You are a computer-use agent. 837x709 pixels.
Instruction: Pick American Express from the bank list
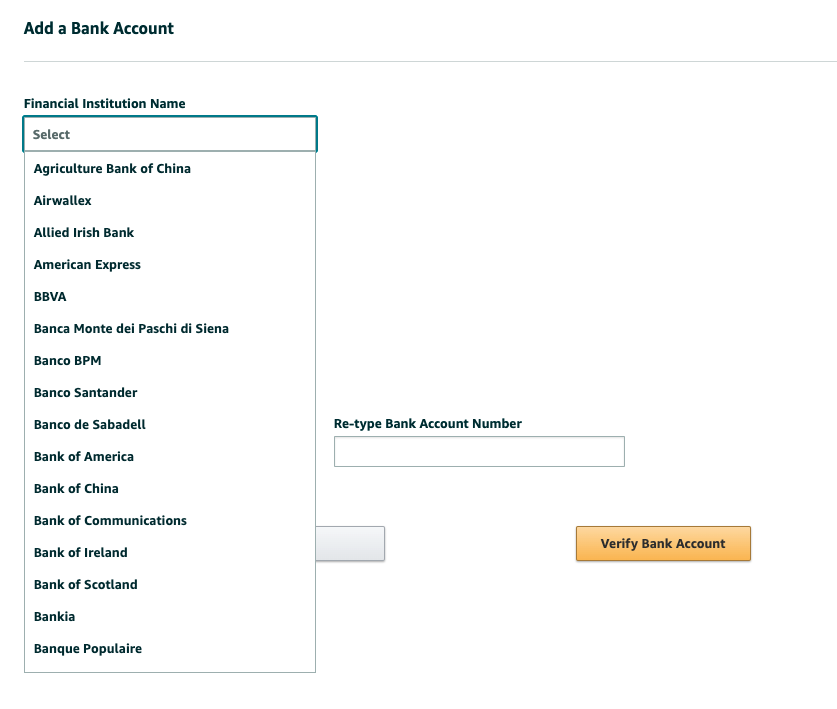86,264
